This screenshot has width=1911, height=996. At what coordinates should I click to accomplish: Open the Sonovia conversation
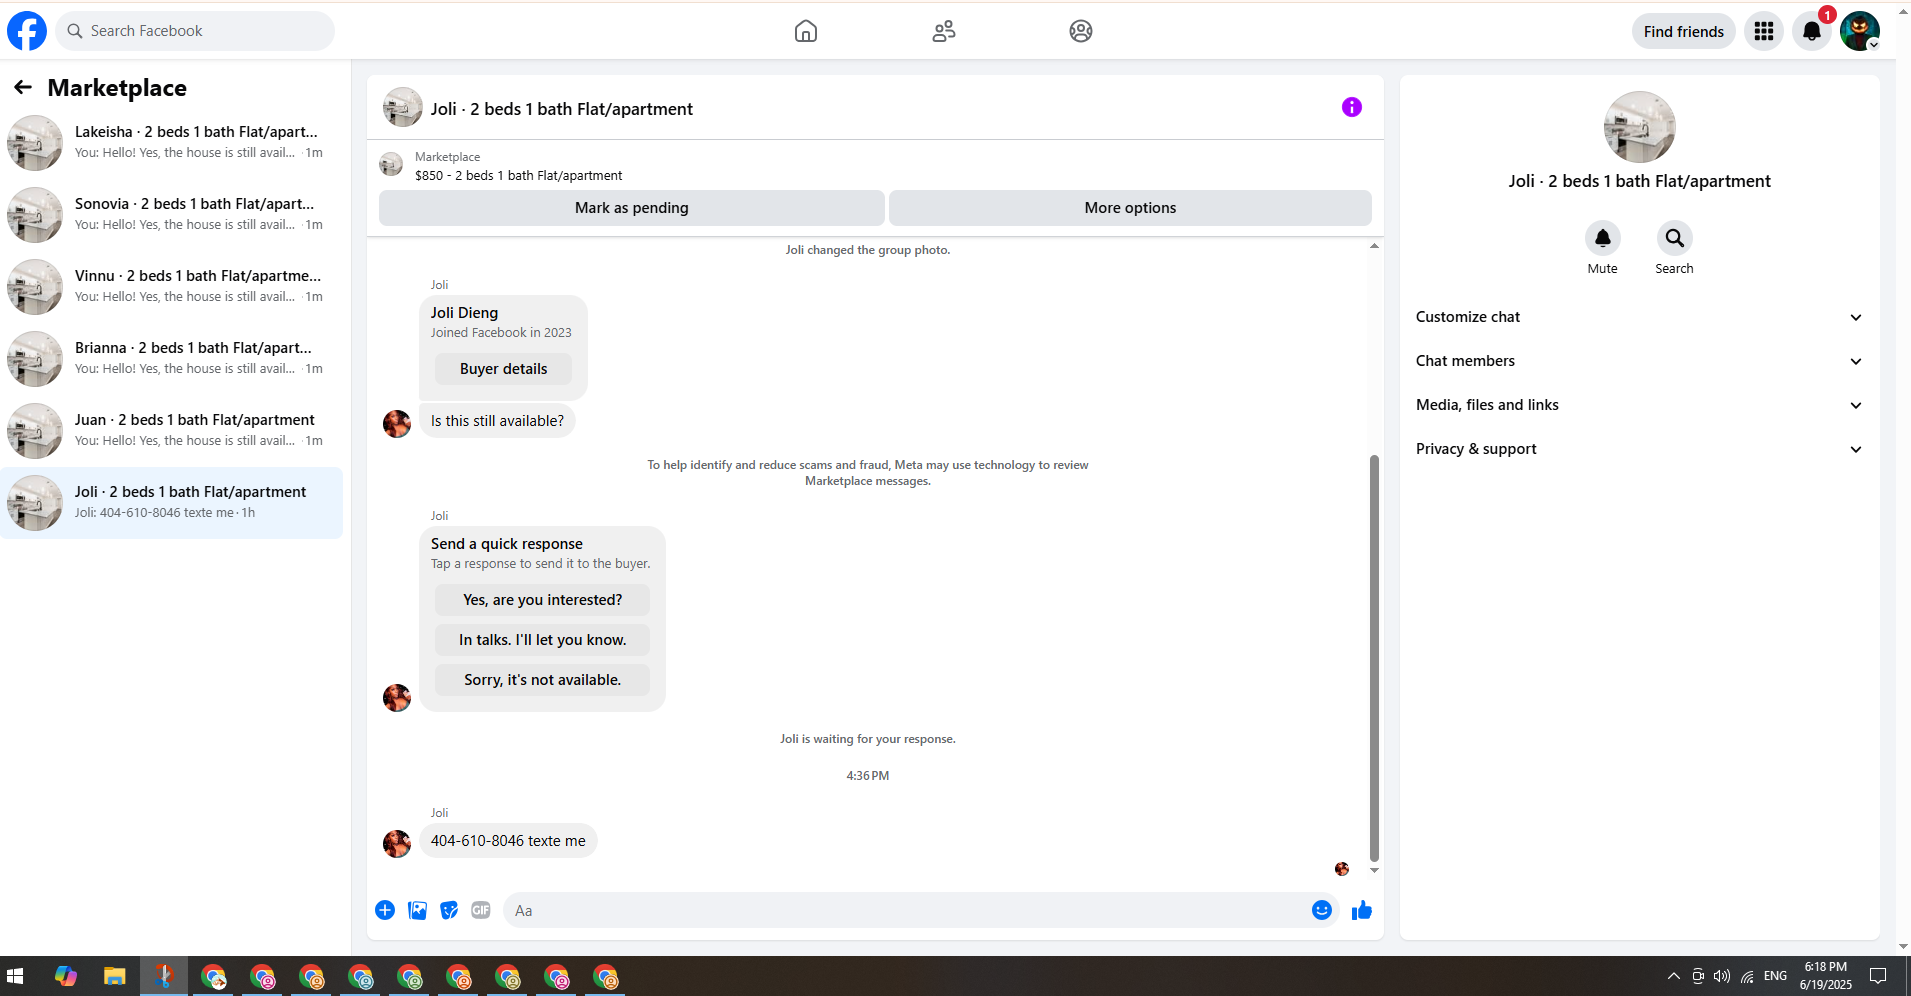pos(171,215)
